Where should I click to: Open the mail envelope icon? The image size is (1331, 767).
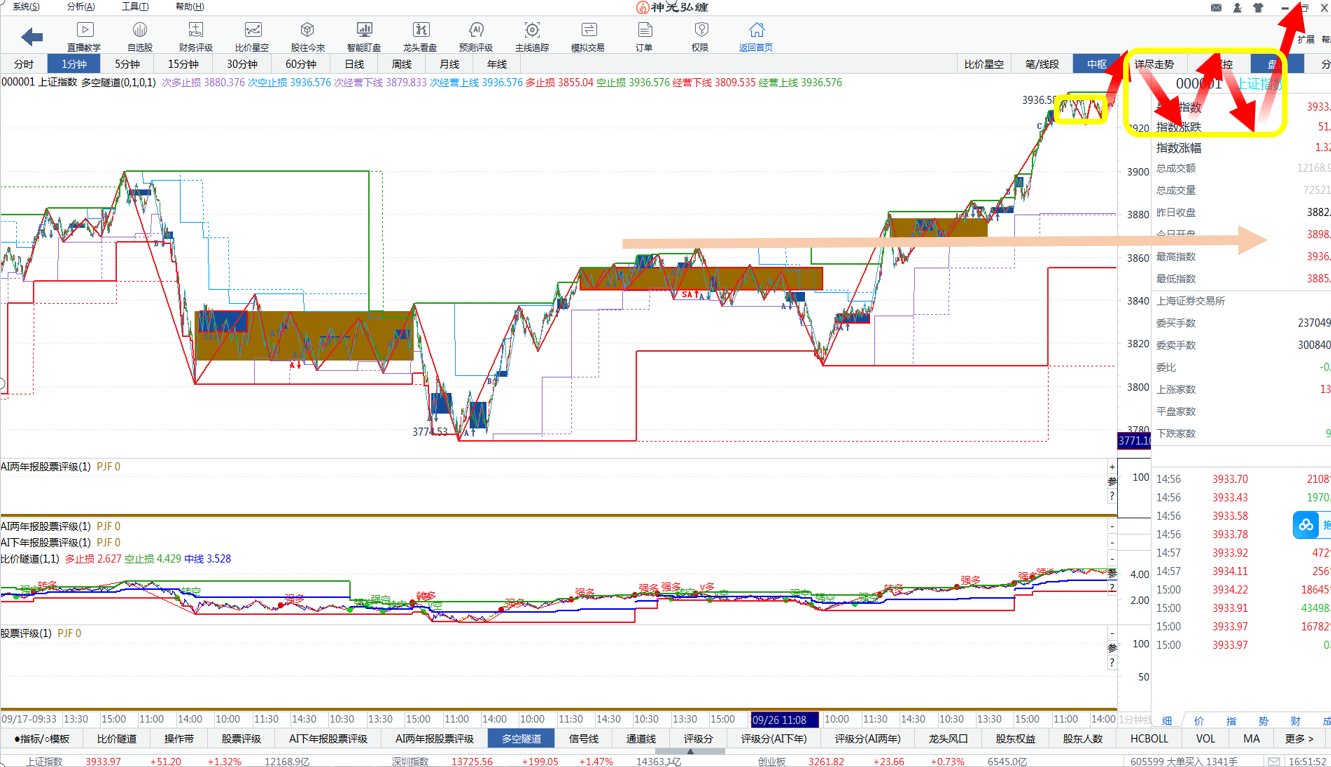[1216, 8]
